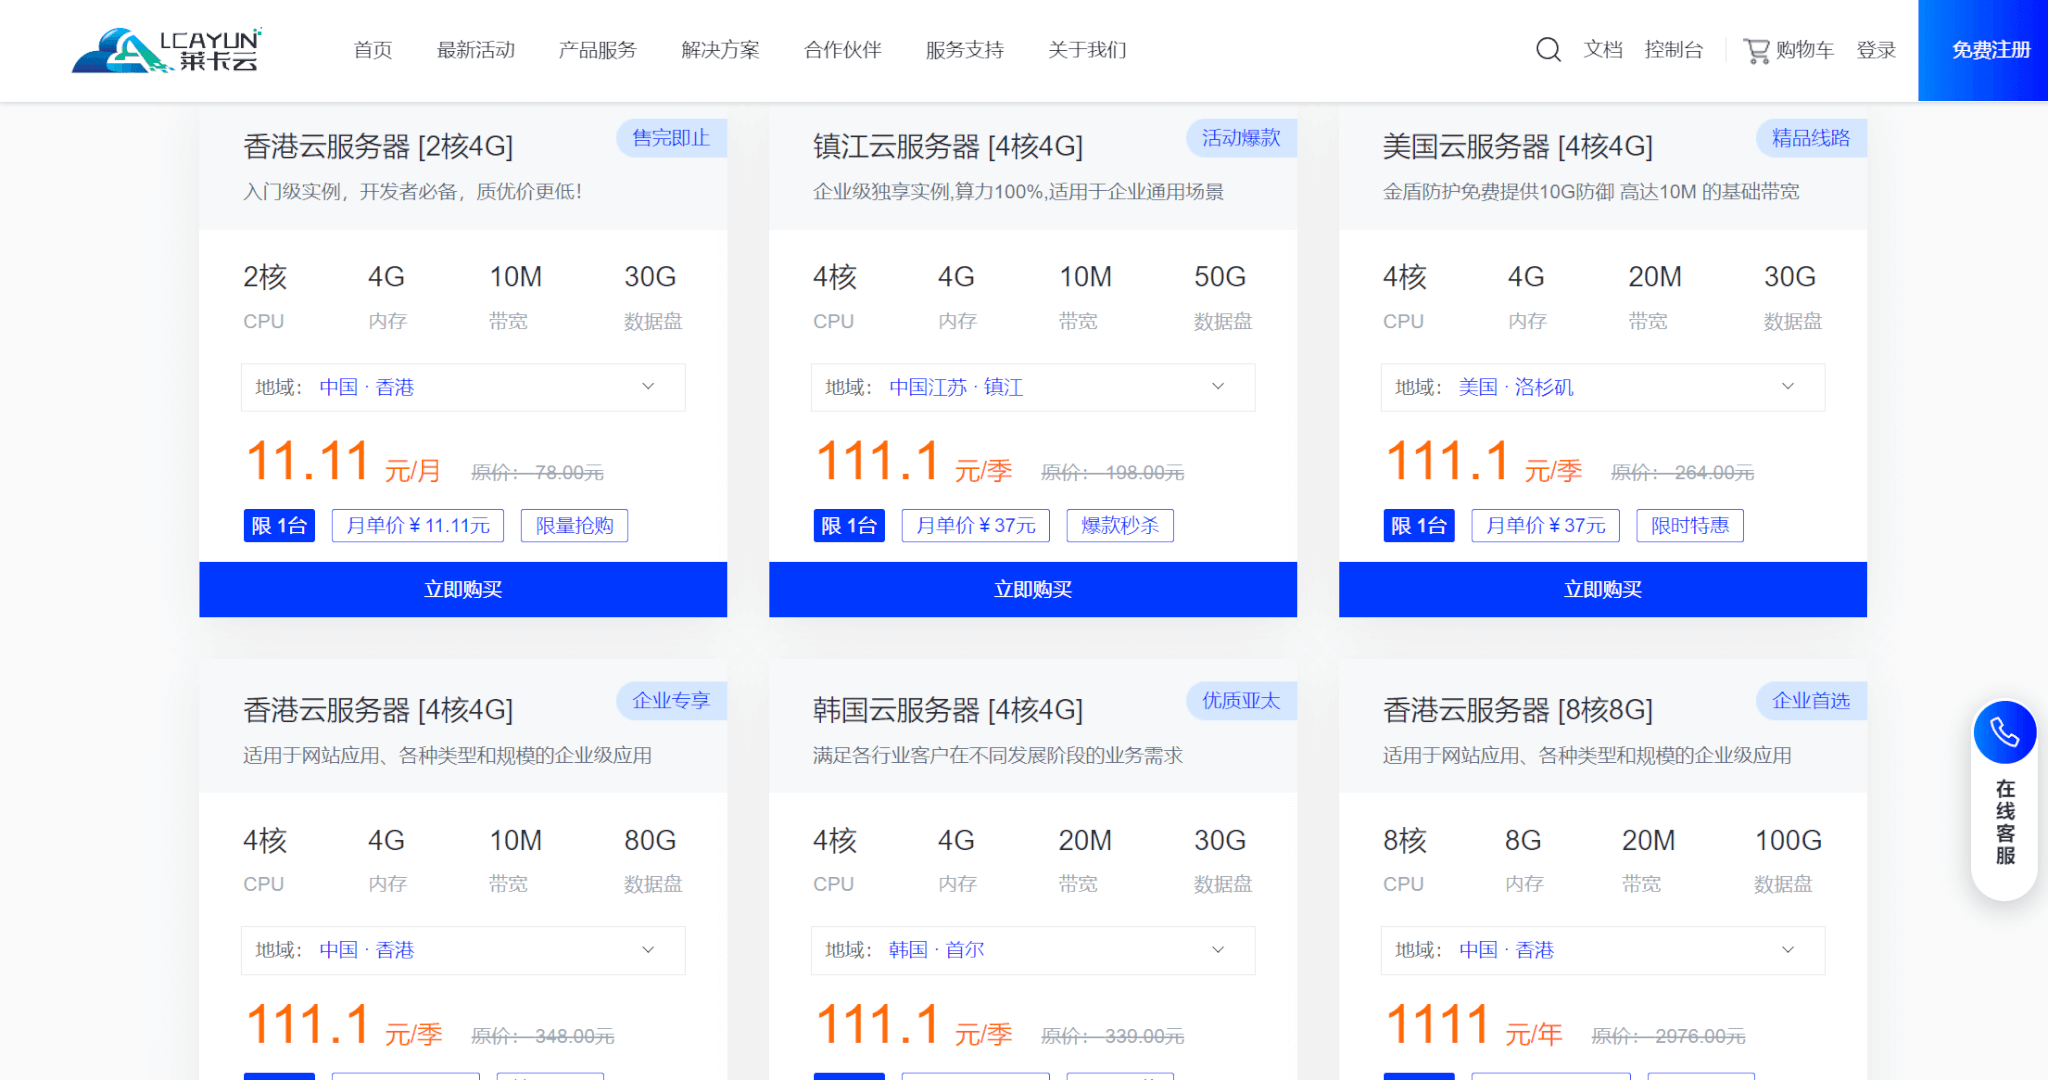Screen dimensions: 2048x1080
Task: Click 月单价￥37元 tag on 美国 card
Action: [1546, 525]
